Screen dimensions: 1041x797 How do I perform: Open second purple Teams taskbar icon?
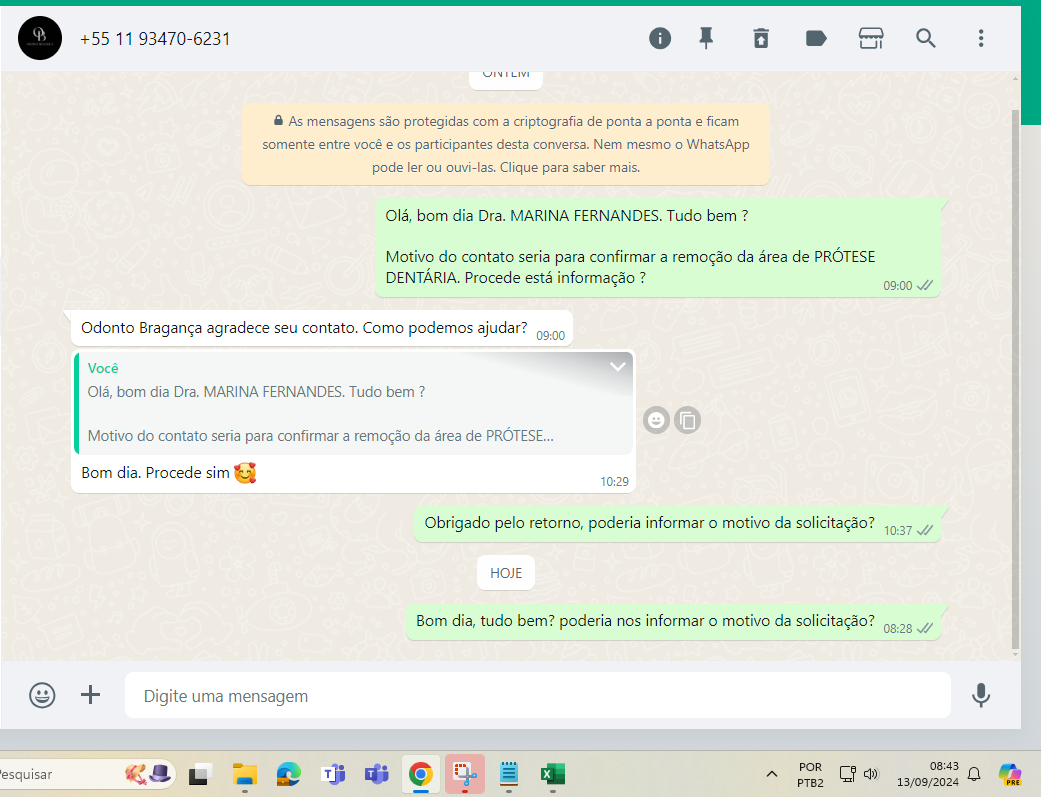click(x=376, y=774)
